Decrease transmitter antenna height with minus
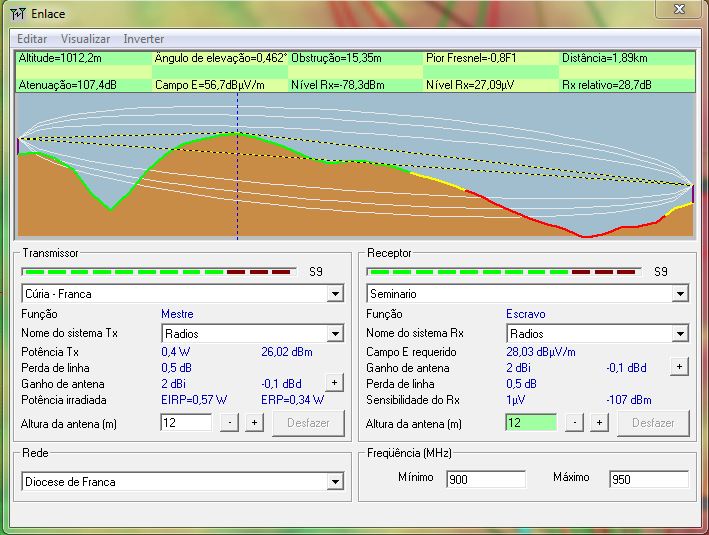 tap(230, 423)
